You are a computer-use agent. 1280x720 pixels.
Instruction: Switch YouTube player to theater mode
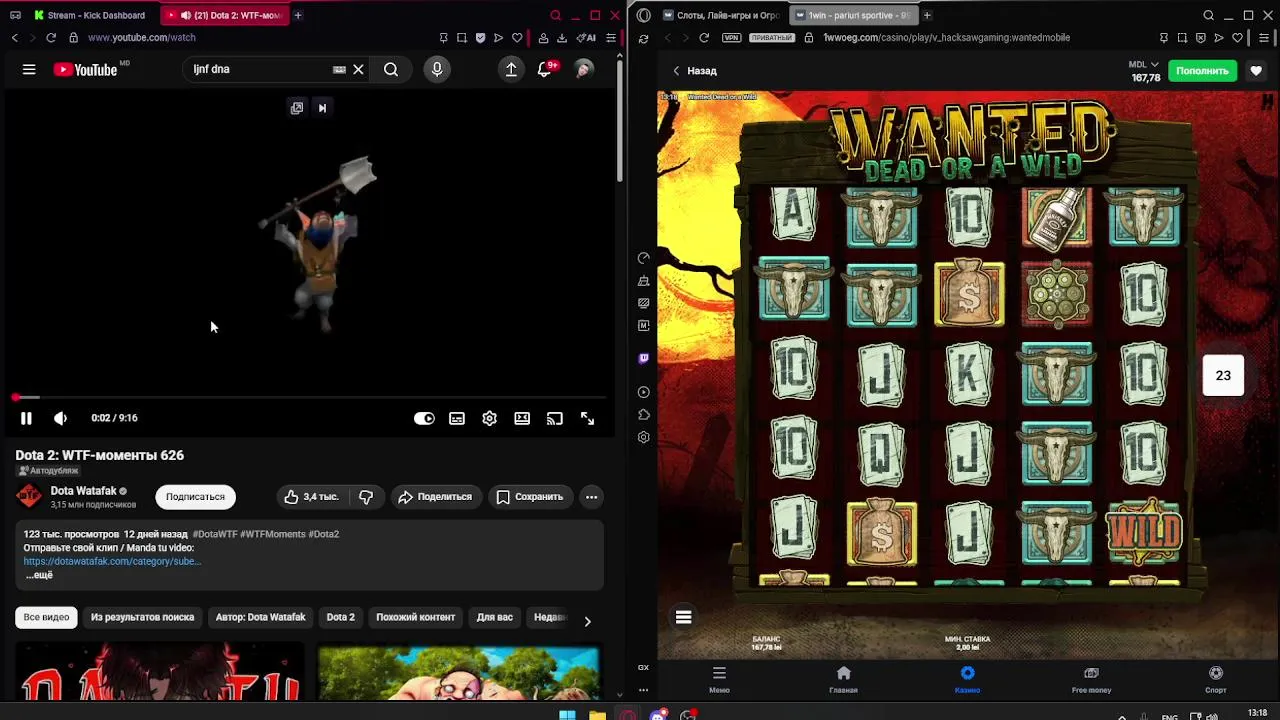click(x=522, y=418)
